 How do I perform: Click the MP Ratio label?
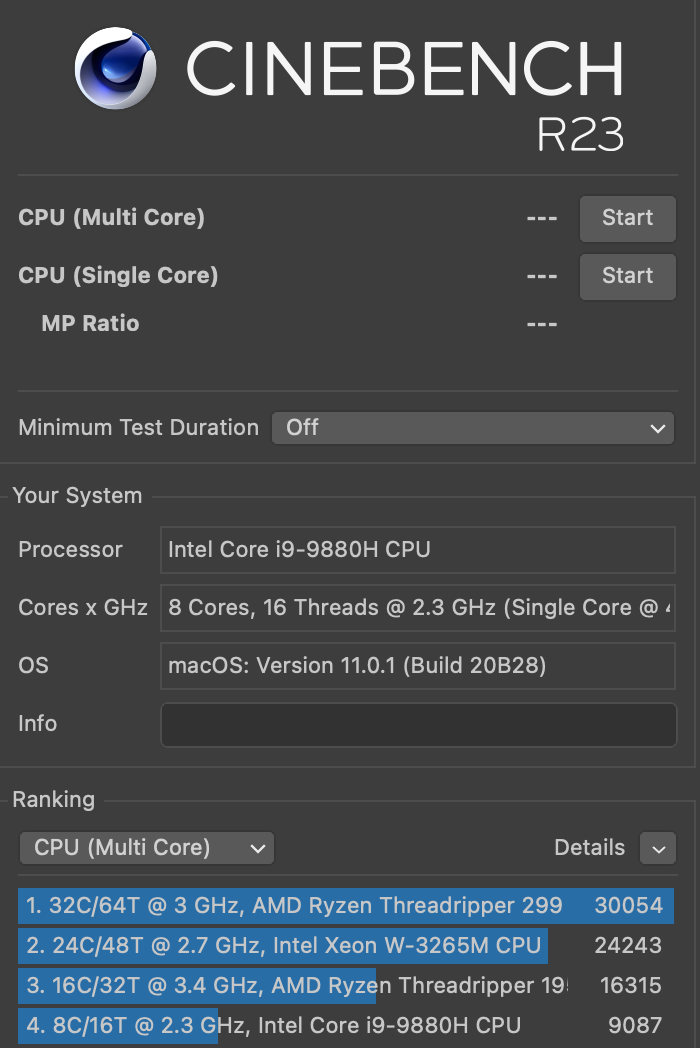[90, 324]
